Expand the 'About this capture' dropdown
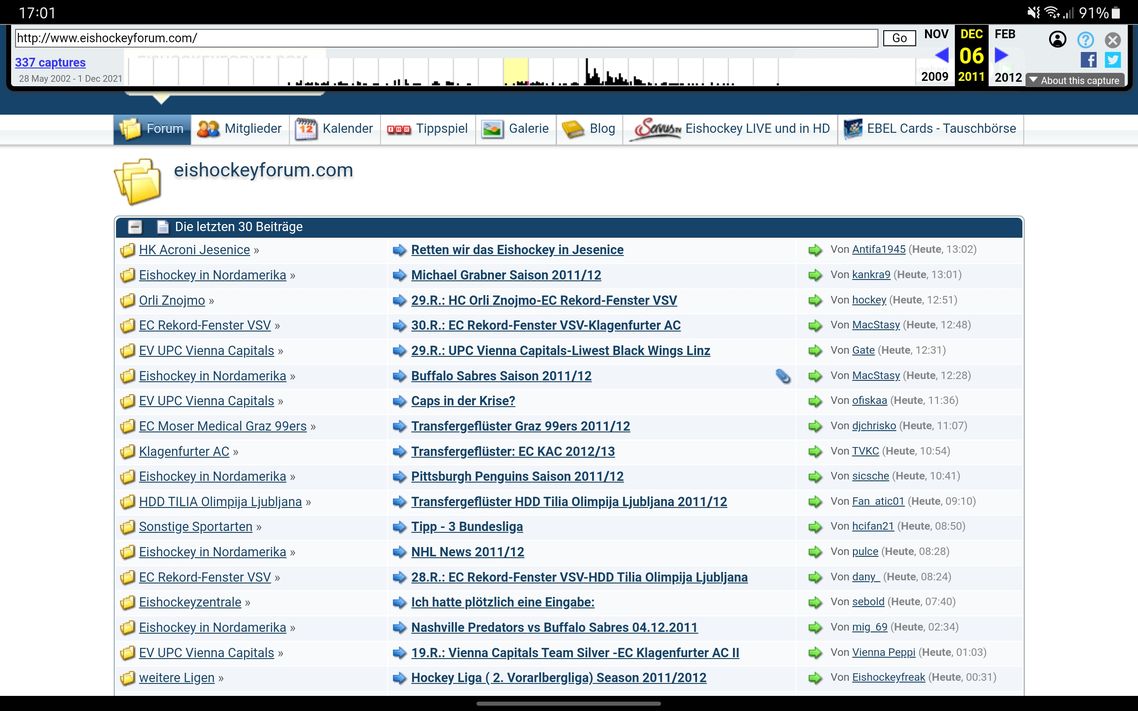This screenshot has width=1138, height=711. click(1075, 80)
